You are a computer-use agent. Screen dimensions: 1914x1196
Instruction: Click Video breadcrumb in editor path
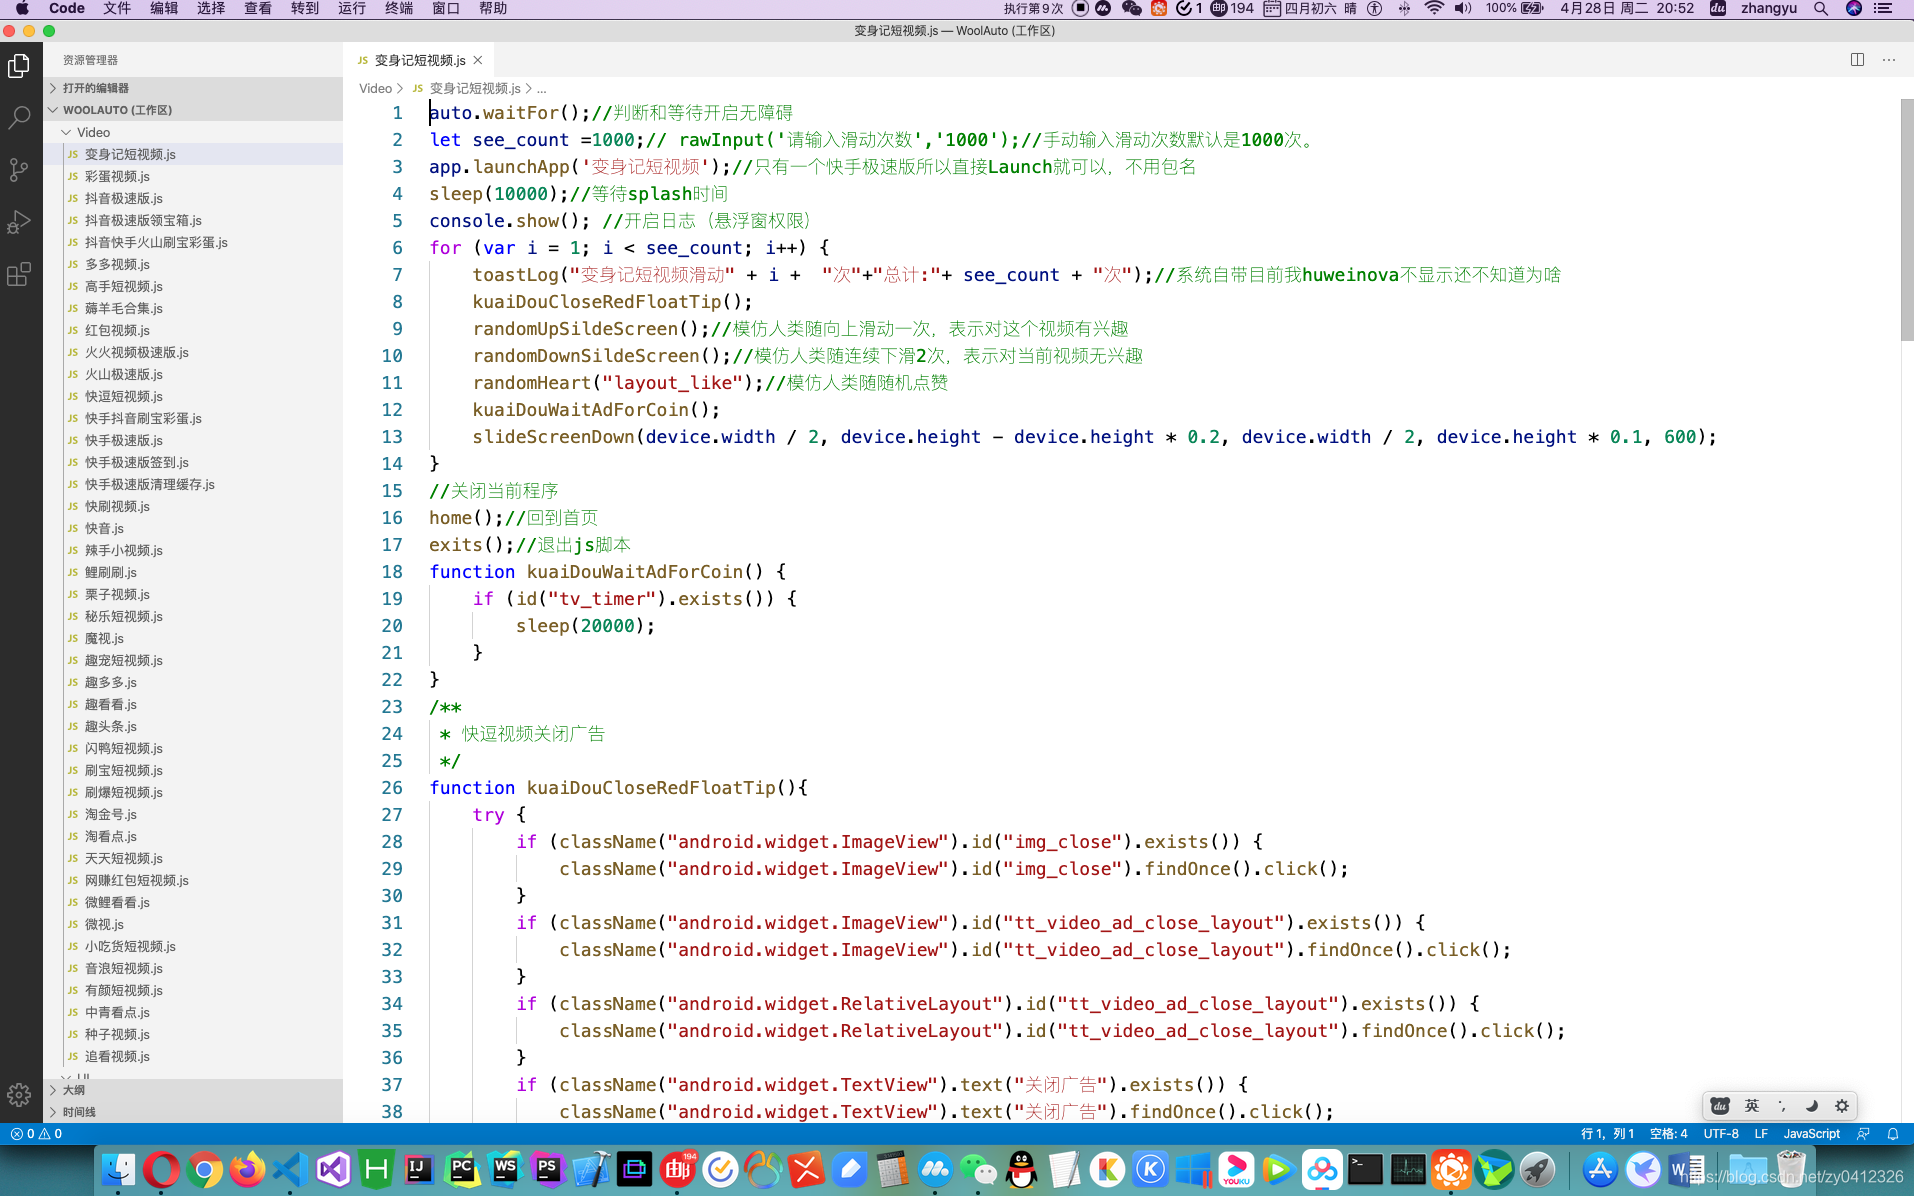point(375,88)
